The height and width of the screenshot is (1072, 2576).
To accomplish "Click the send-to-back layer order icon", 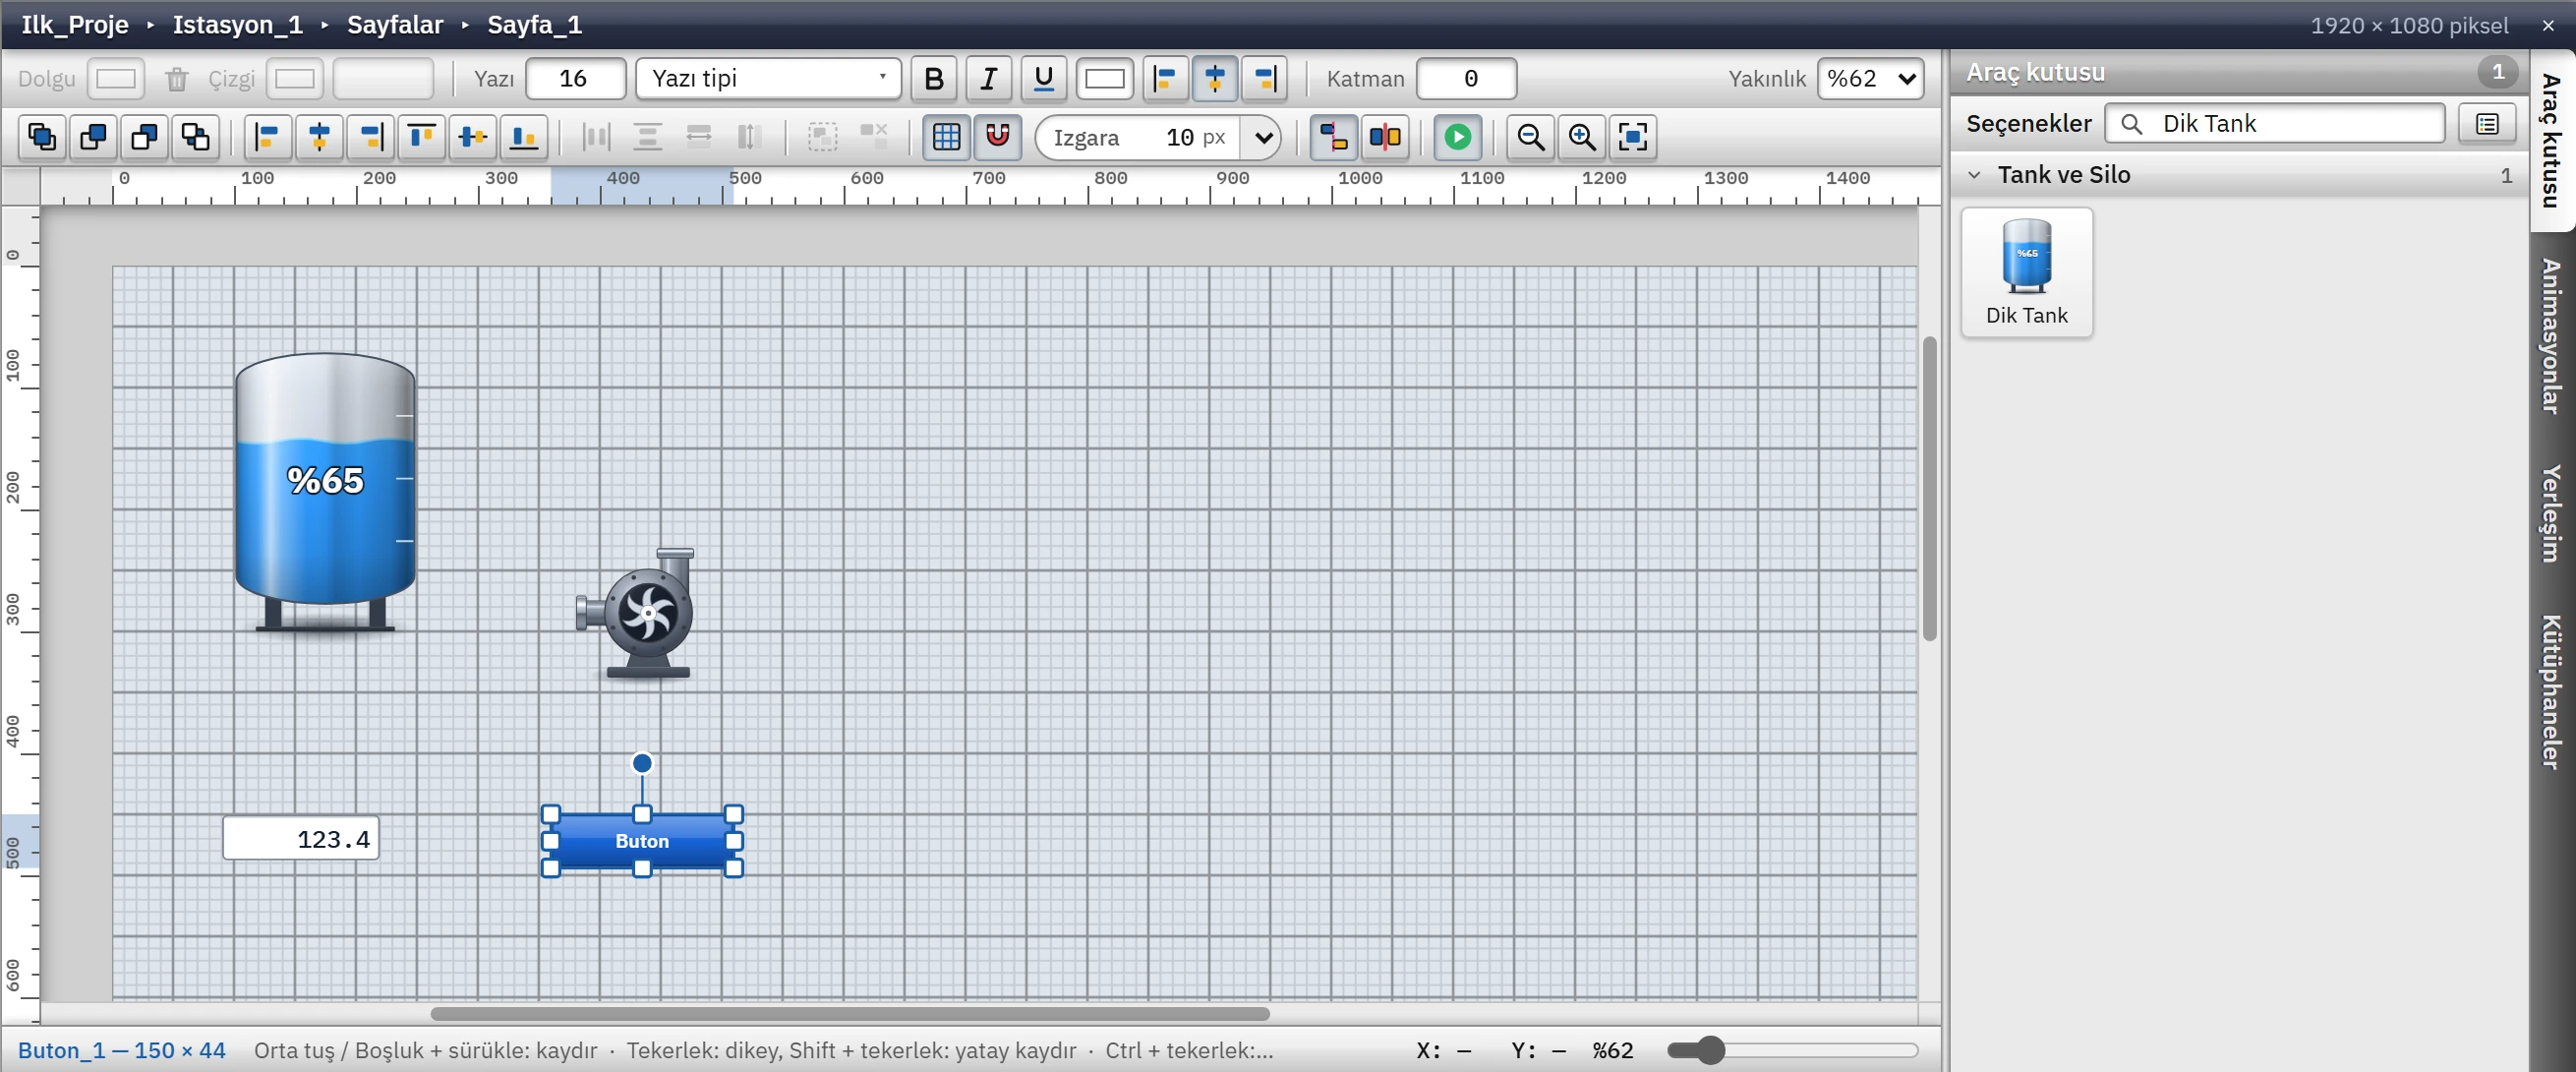I will pos(195,137).
